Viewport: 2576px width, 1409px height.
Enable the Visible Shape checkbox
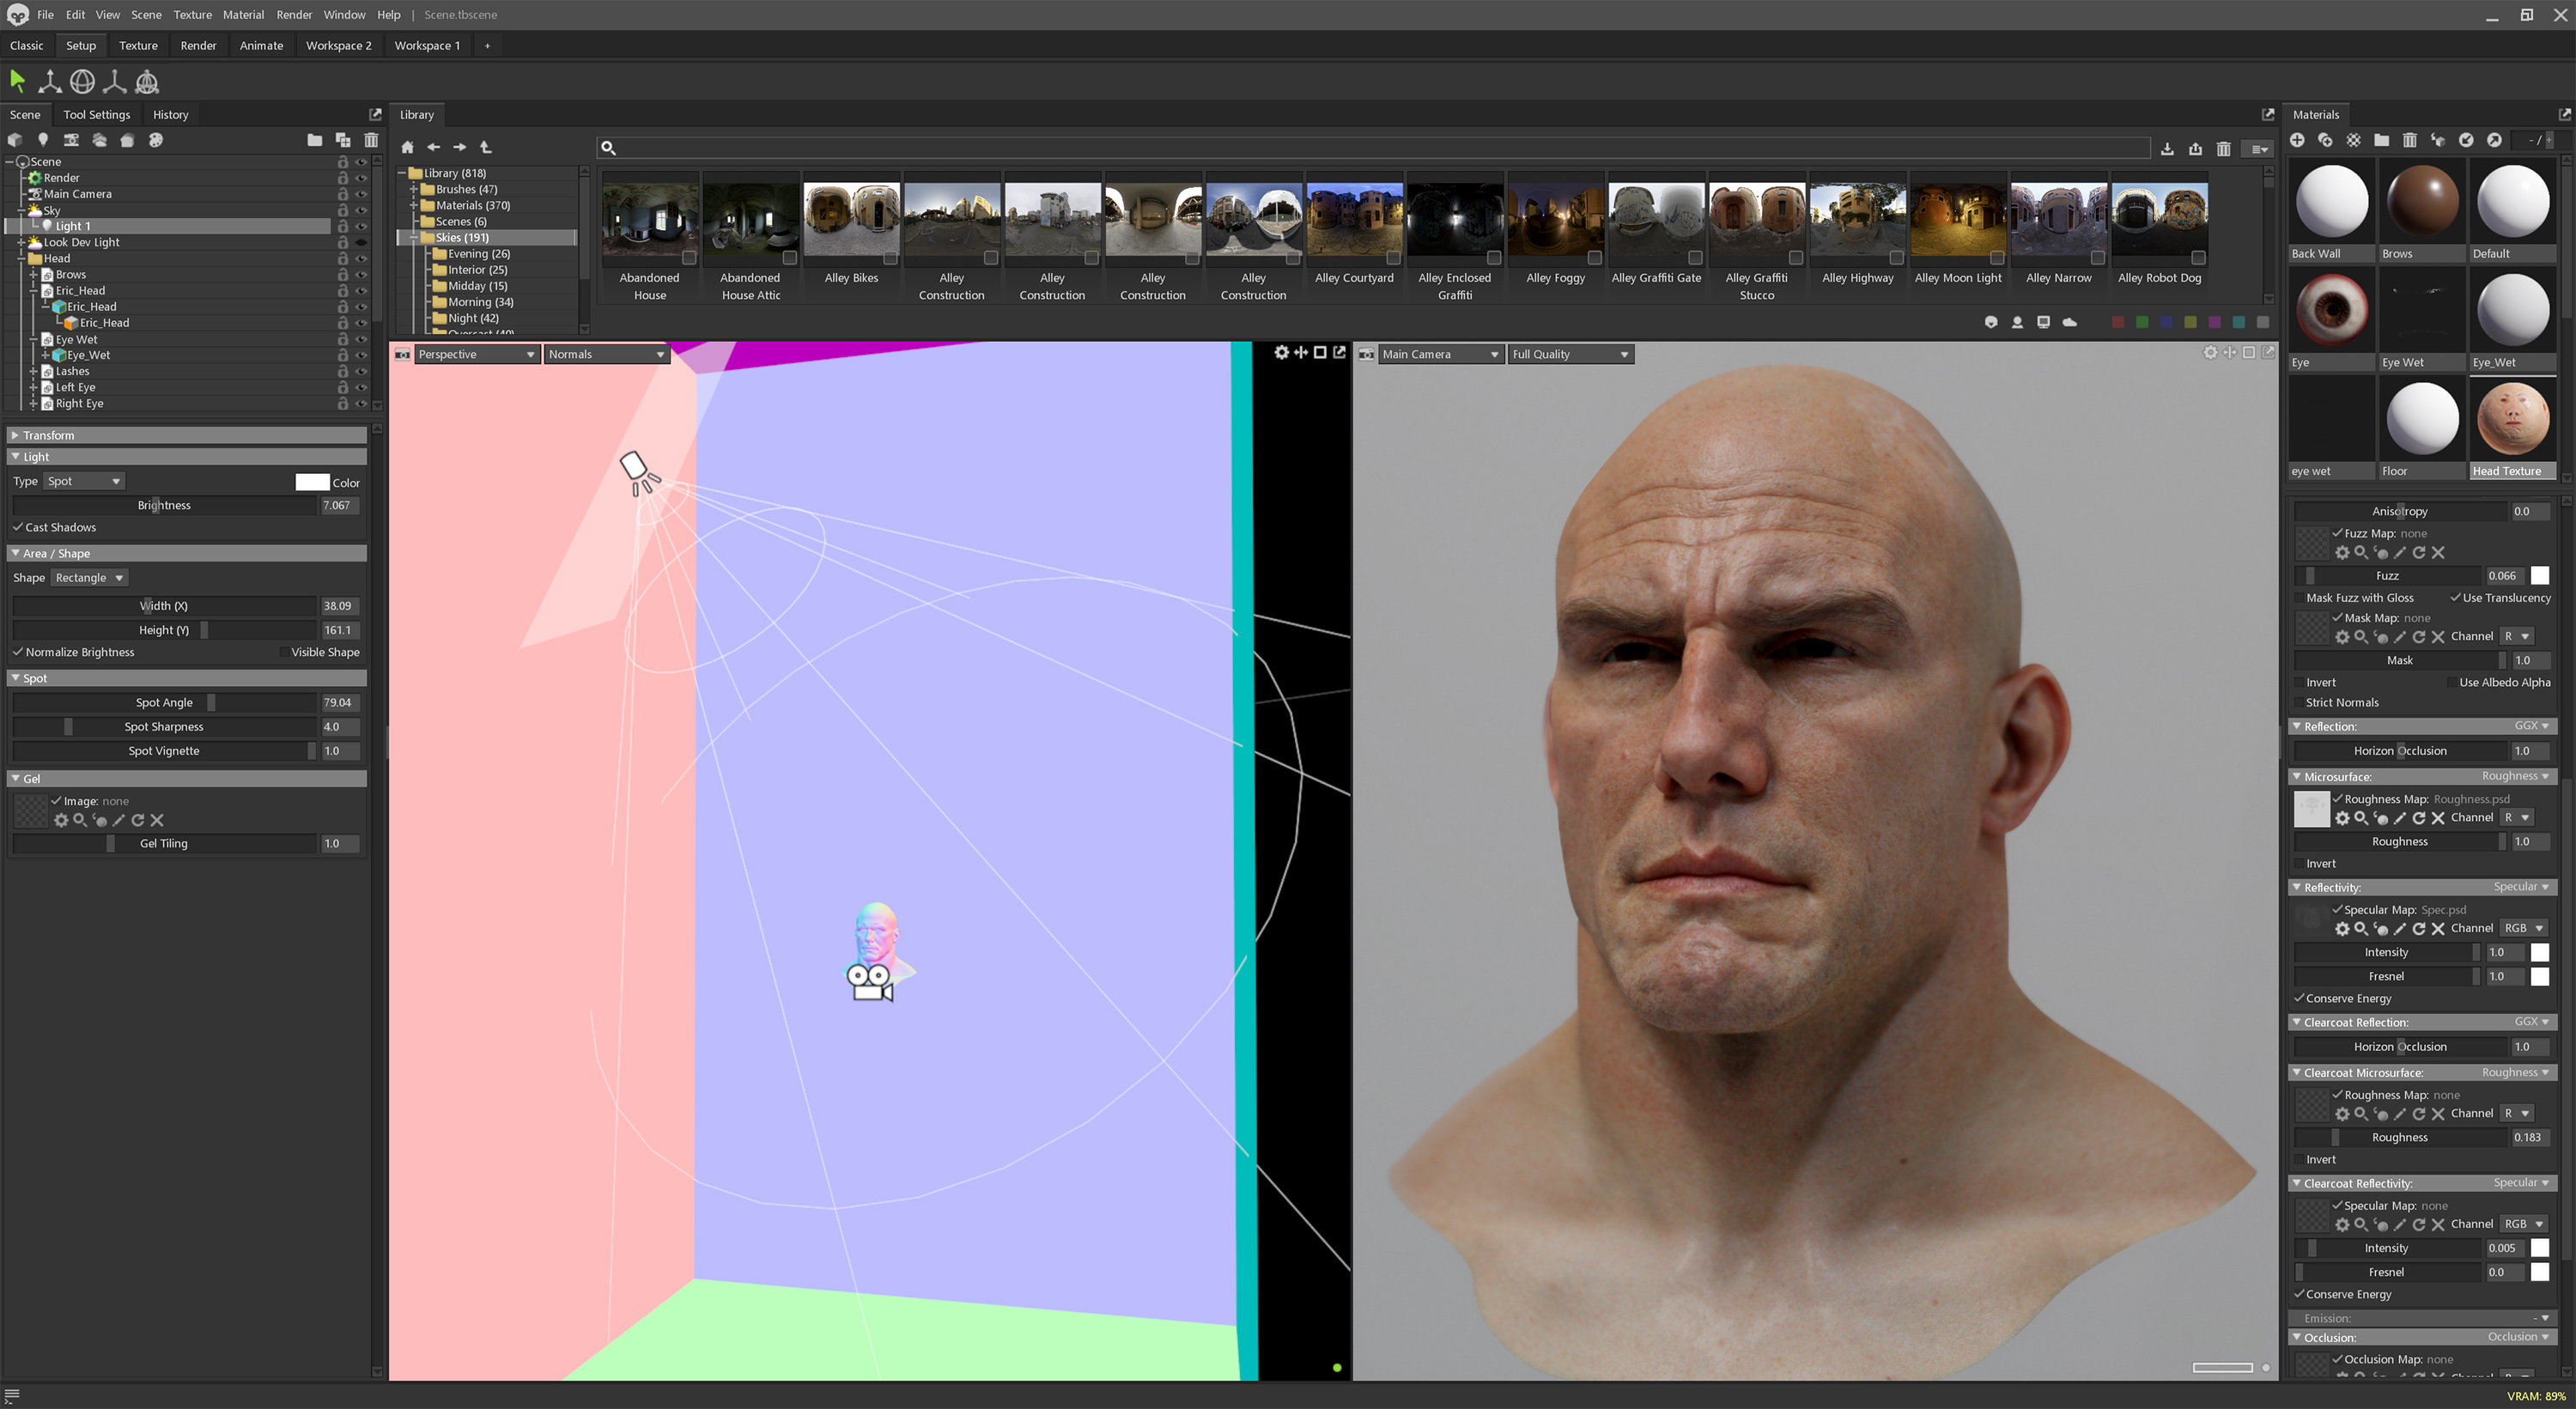point(284,652)
